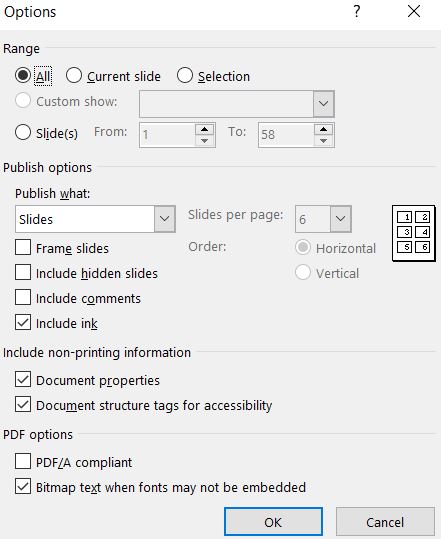Click the Cancel button

385,522
